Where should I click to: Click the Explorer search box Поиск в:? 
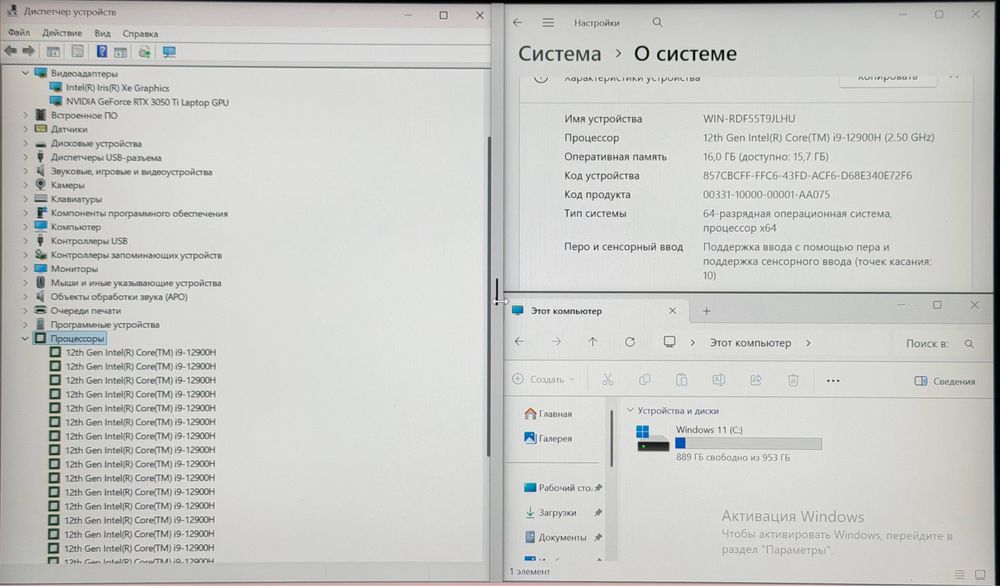(x=938, y=343)
